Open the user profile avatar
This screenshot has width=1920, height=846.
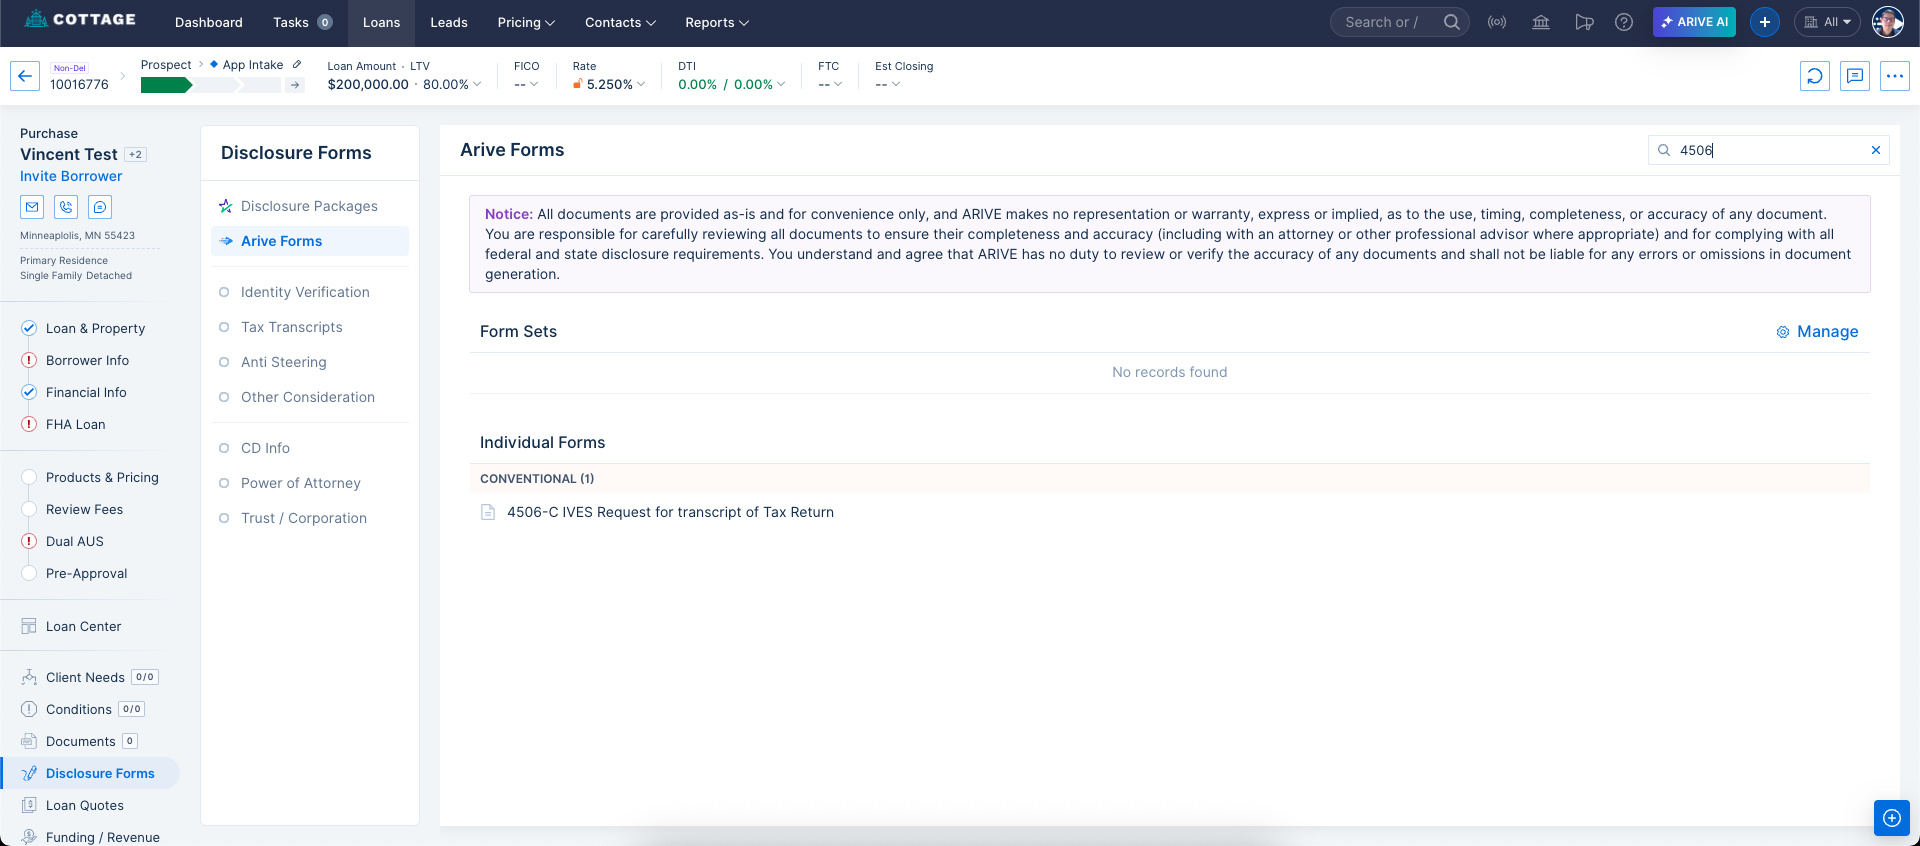pyautogui.click(x=1888, y=22)
